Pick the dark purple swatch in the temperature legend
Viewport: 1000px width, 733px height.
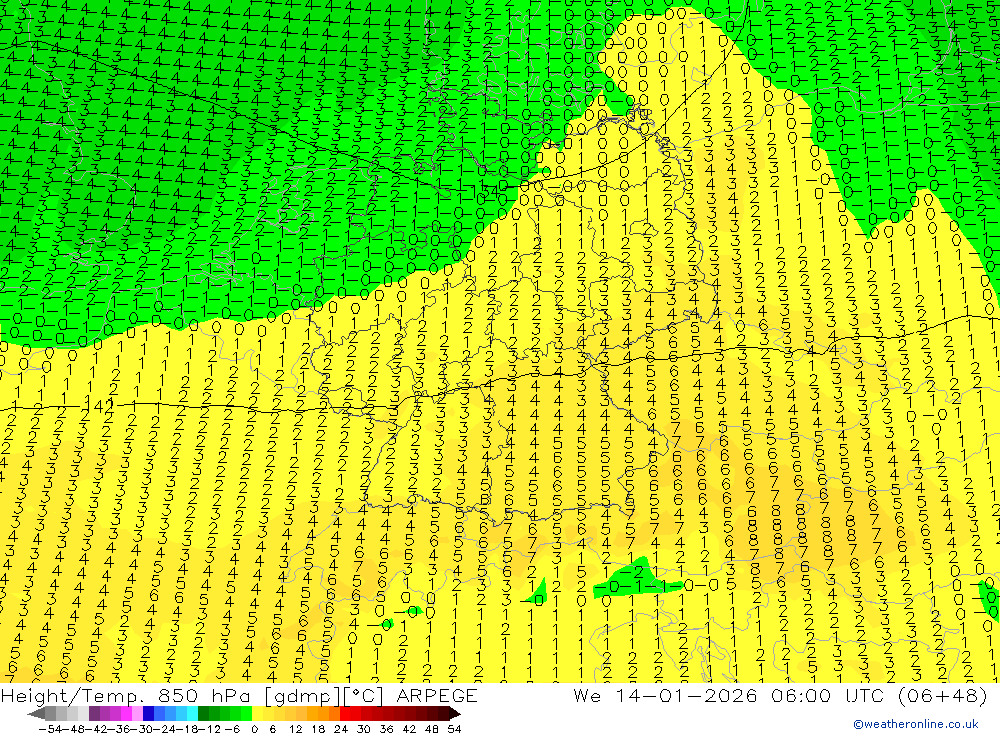pyautogui.click(x=94, y=714)
